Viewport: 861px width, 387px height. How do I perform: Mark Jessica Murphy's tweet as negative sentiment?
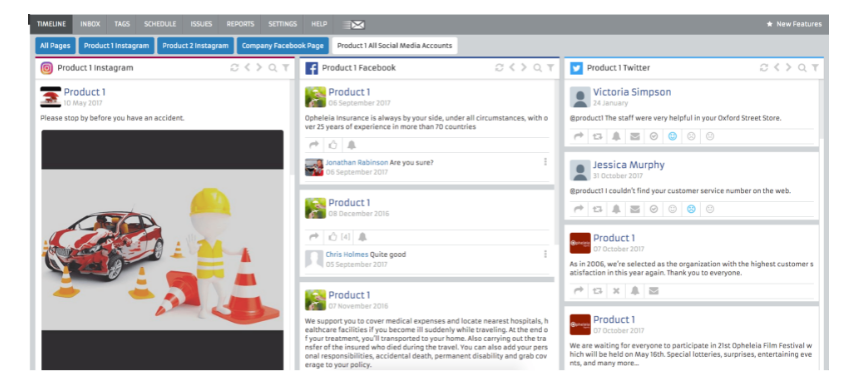coord(691,209)
